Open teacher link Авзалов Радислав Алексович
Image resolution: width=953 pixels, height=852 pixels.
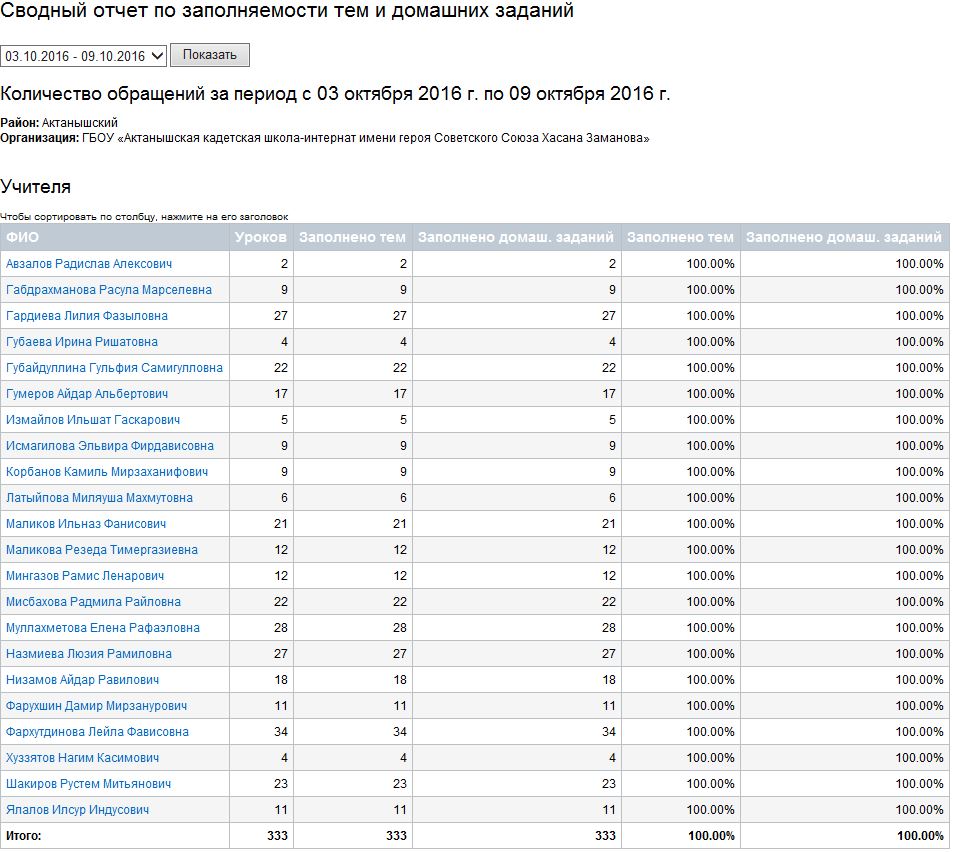(x=89, y=264)
